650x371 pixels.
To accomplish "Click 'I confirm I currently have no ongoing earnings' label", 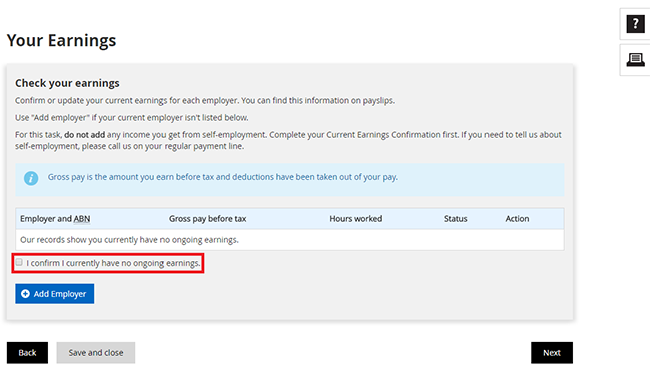I will pos(113,263).
